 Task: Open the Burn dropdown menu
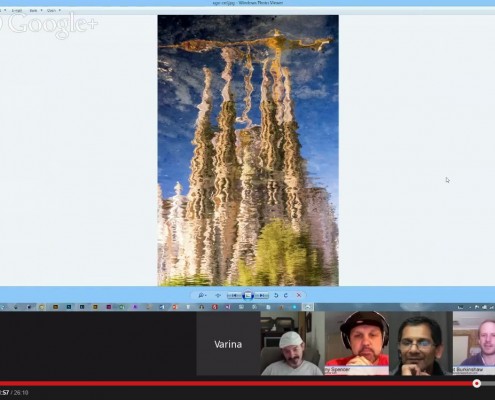(36, 10)
